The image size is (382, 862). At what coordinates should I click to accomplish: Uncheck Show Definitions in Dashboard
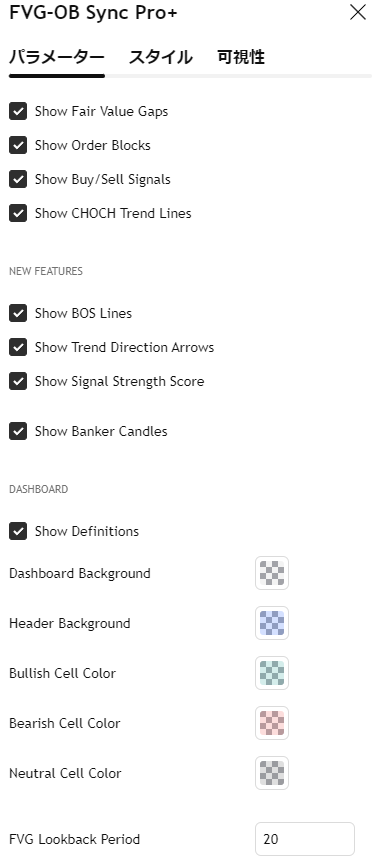[x=18, y=532]
